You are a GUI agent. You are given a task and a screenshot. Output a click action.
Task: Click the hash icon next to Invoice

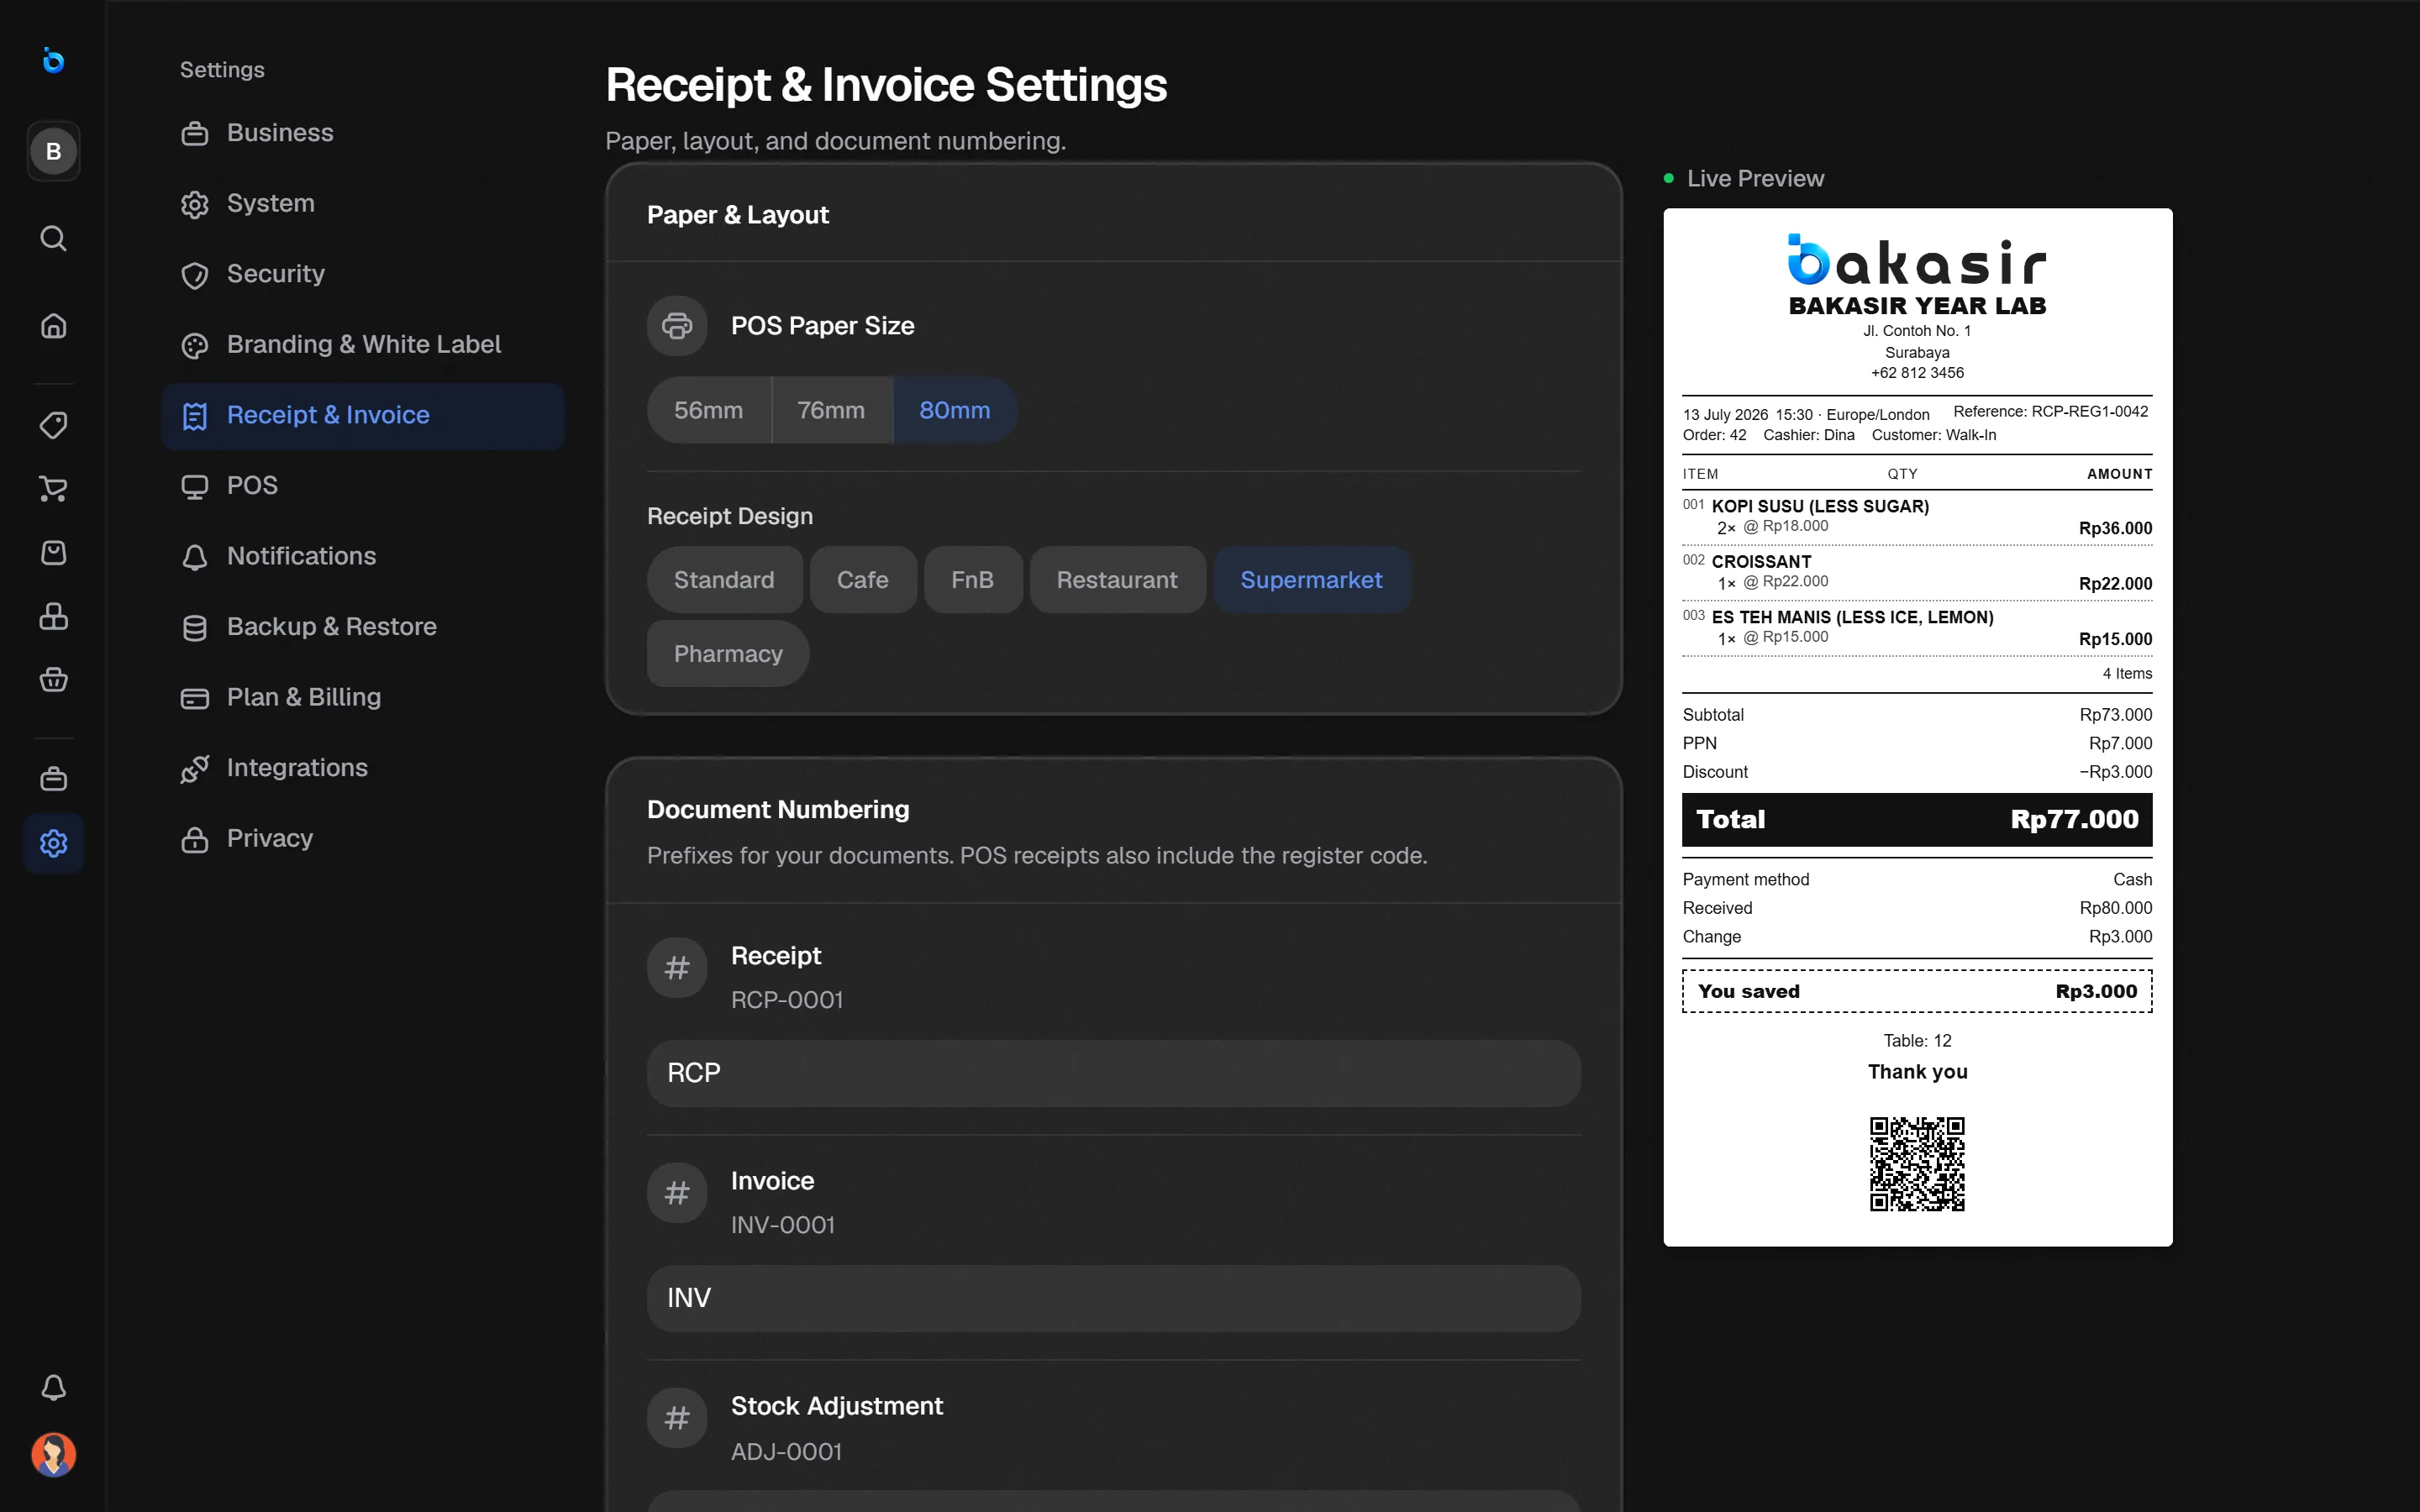coord(677,1193)
